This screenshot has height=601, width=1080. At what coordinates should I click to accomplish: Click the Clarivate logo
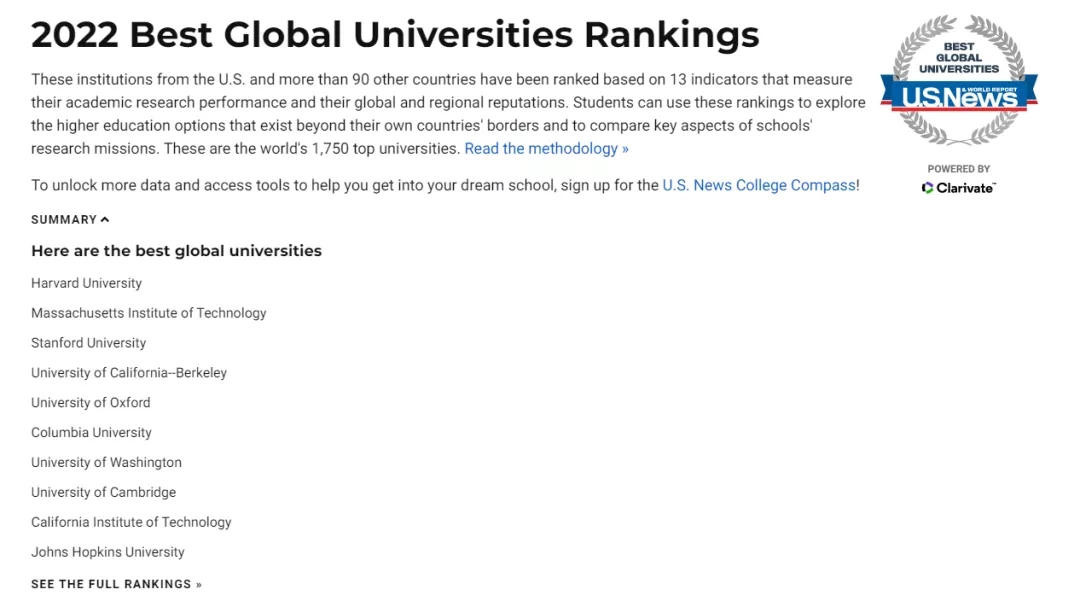click(x=959, y=188)
